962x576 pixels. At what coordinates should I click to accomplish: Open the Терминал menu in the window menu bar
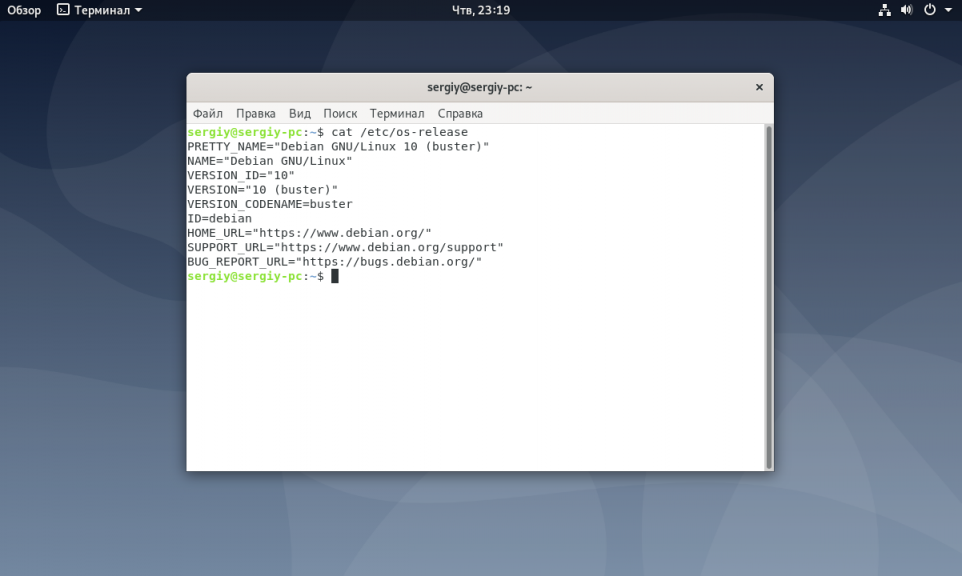click(x=397, y=114)
